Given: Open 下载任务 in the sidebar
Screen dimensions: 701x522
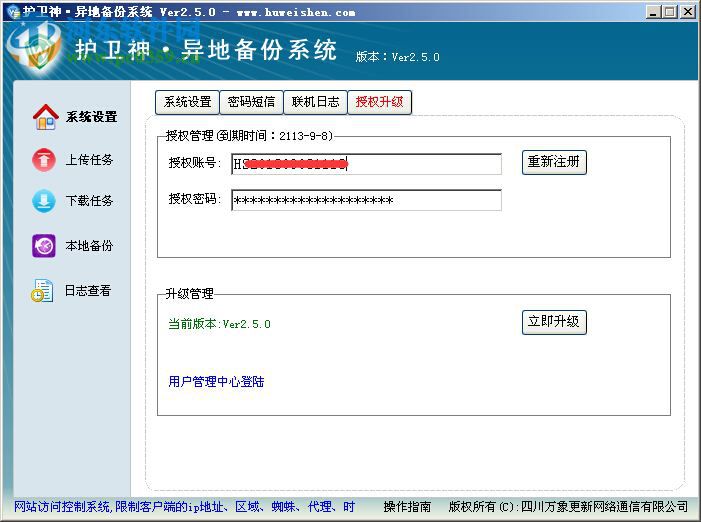Looking at the screenshot, I should (89, 201).
